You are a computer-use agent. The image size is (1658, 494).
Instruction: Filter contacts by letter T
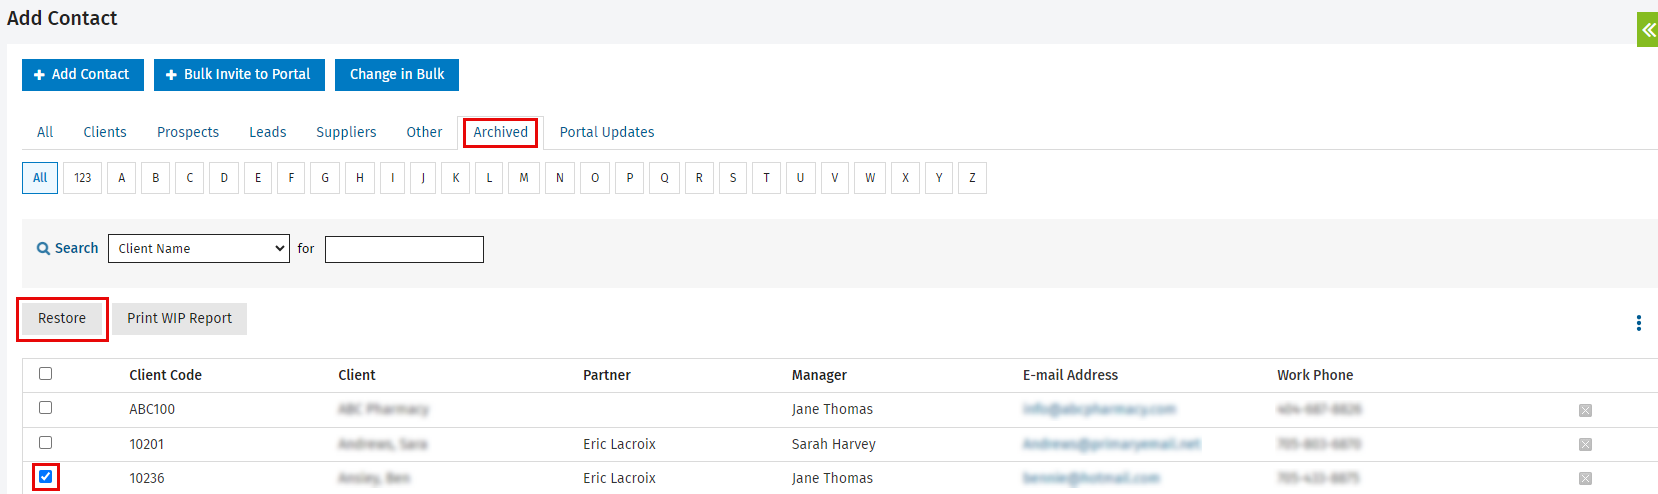click(x=767, y=178)
